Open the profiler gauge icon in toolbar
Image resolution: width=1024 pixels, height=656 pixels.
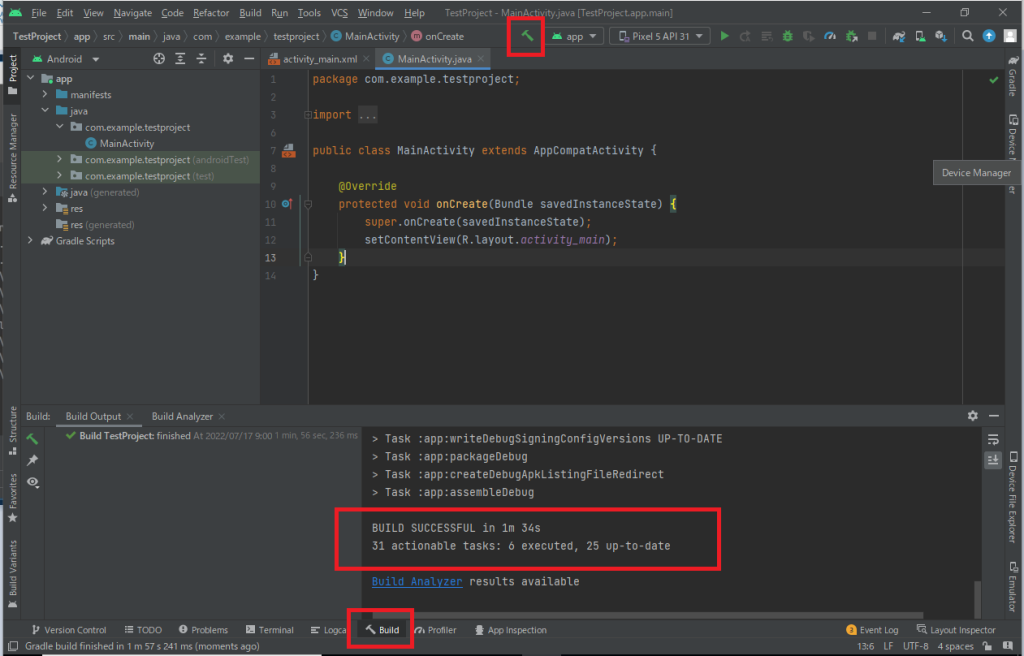pyautogui.click(x=829, y=36)
